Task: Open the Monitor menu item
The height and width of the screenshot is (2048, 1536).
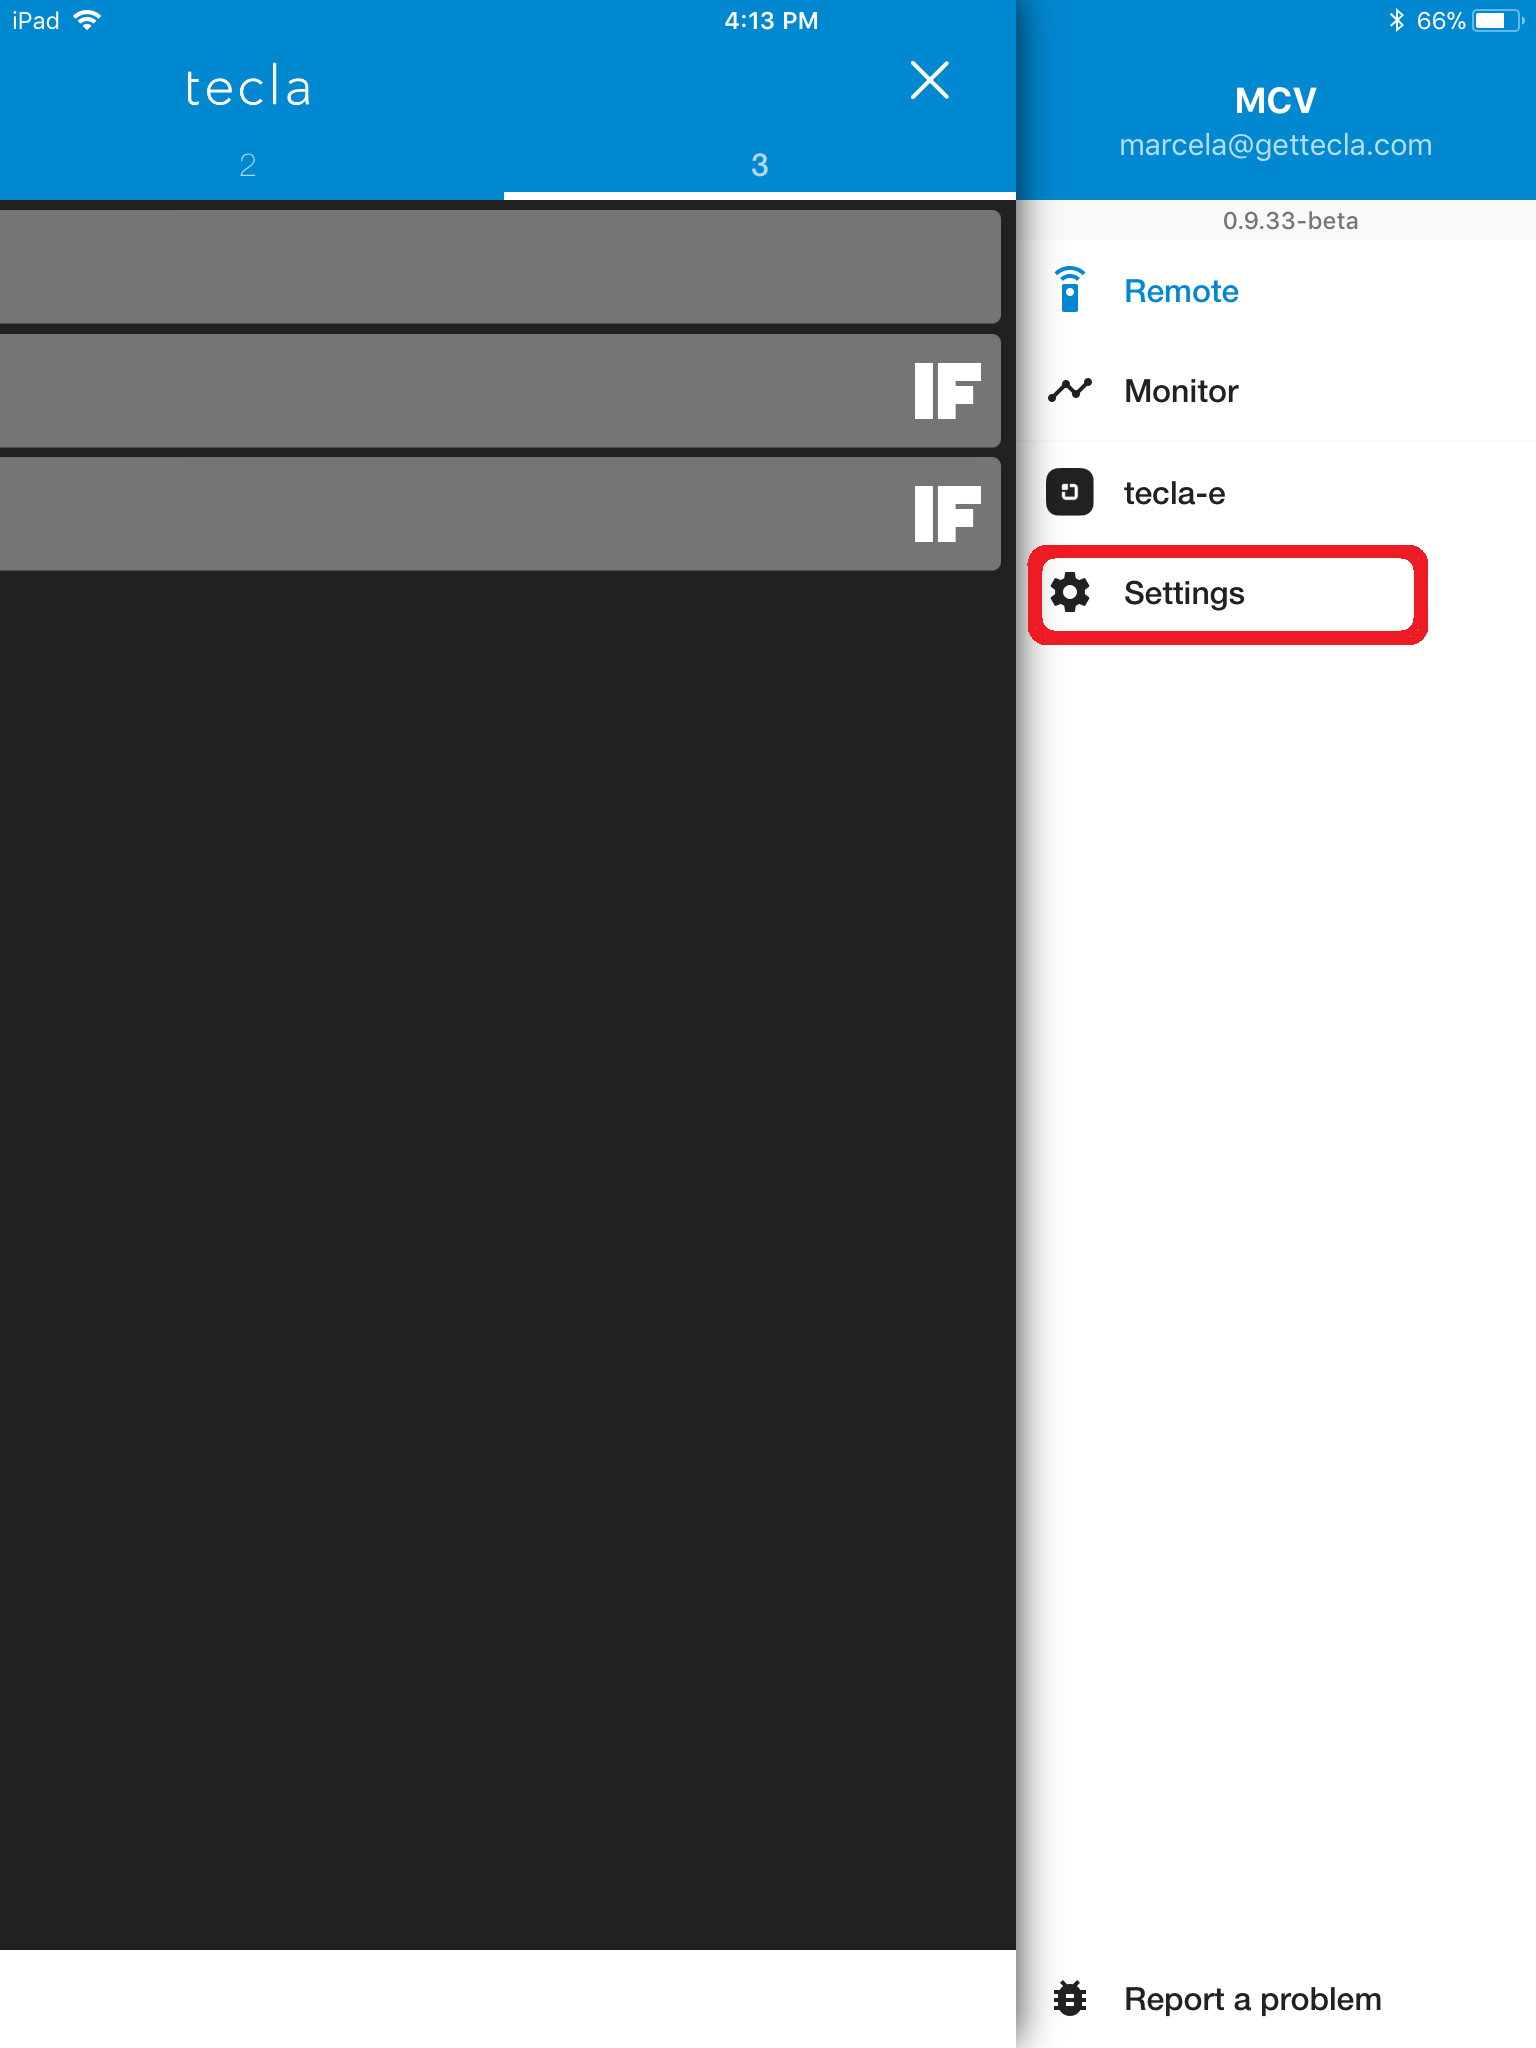Action: coord(1181,391)
